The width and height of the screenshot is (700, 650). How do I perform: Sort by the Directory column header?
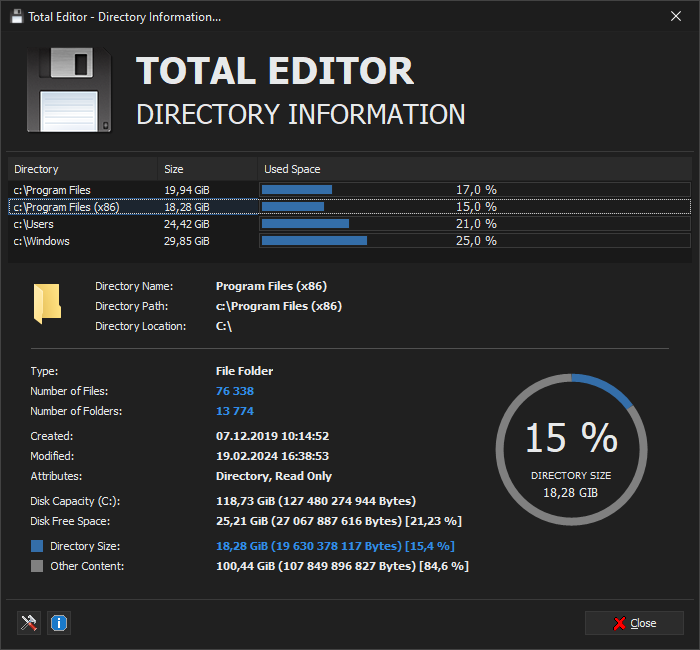(x=83, y=169)
